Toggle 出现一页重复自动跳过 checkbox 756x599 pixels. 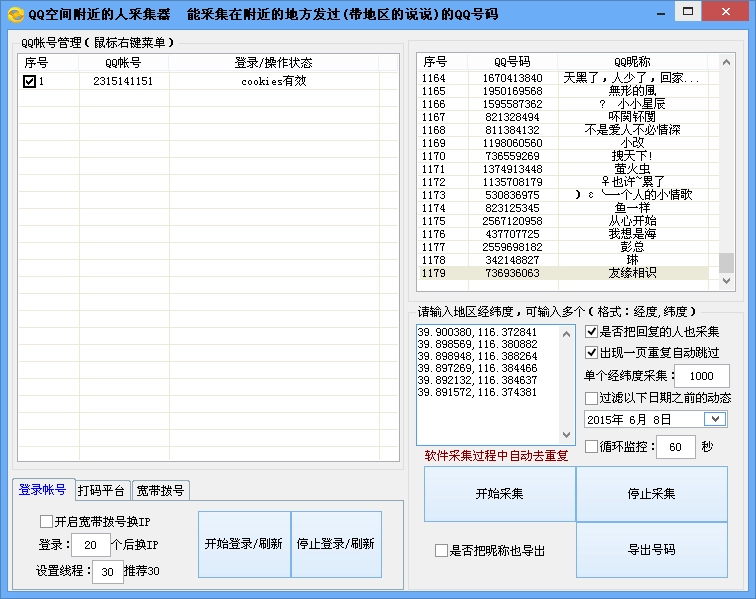click(x=592, y=353)
